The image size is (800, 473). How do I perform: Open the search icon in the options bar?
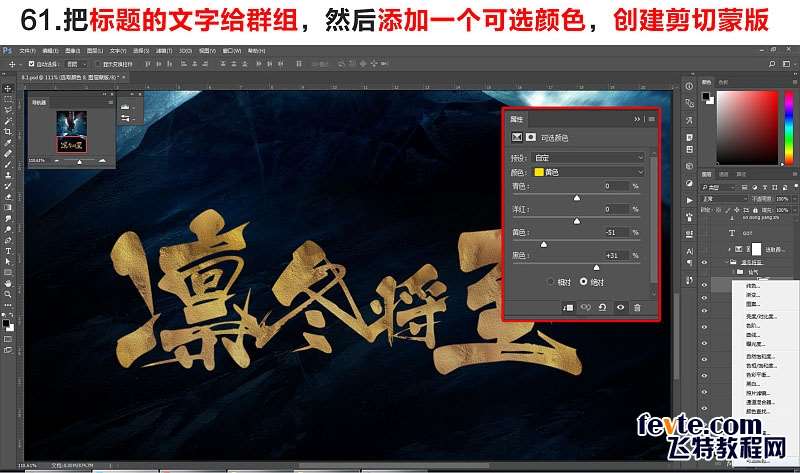(x=772, y=64)
